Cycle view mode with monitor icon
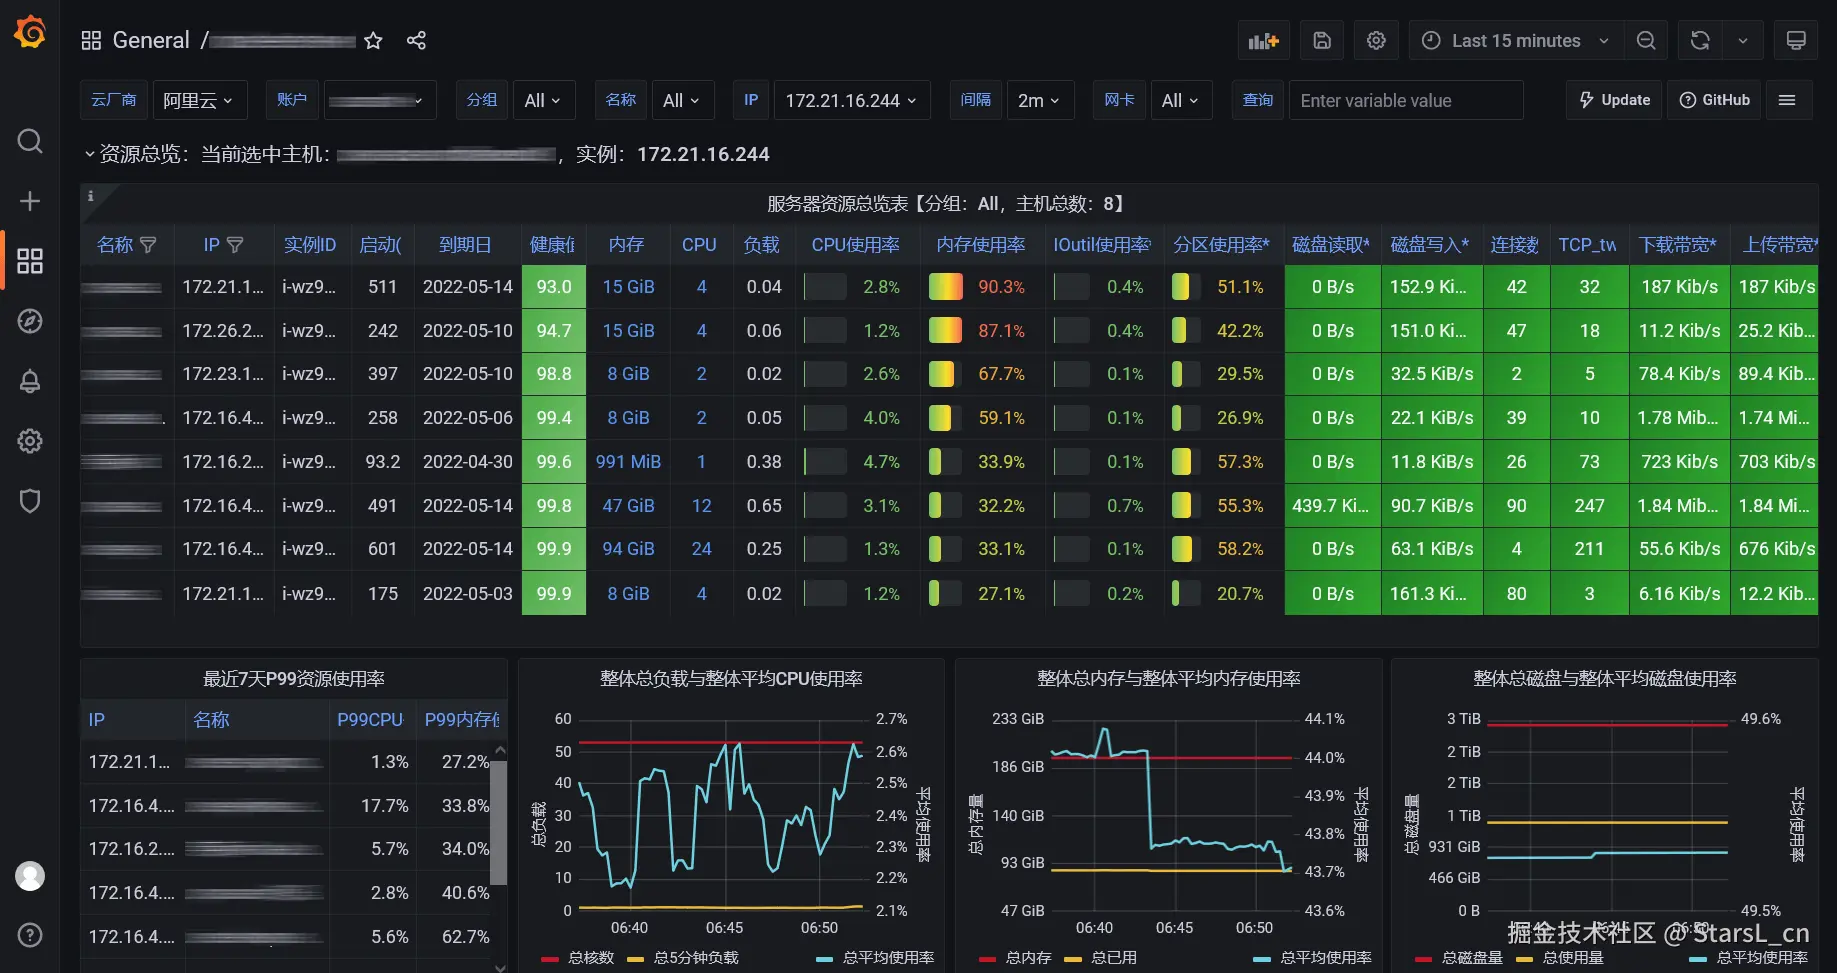The height and width of the screenshot is (973, 1837). [1796, 41]
